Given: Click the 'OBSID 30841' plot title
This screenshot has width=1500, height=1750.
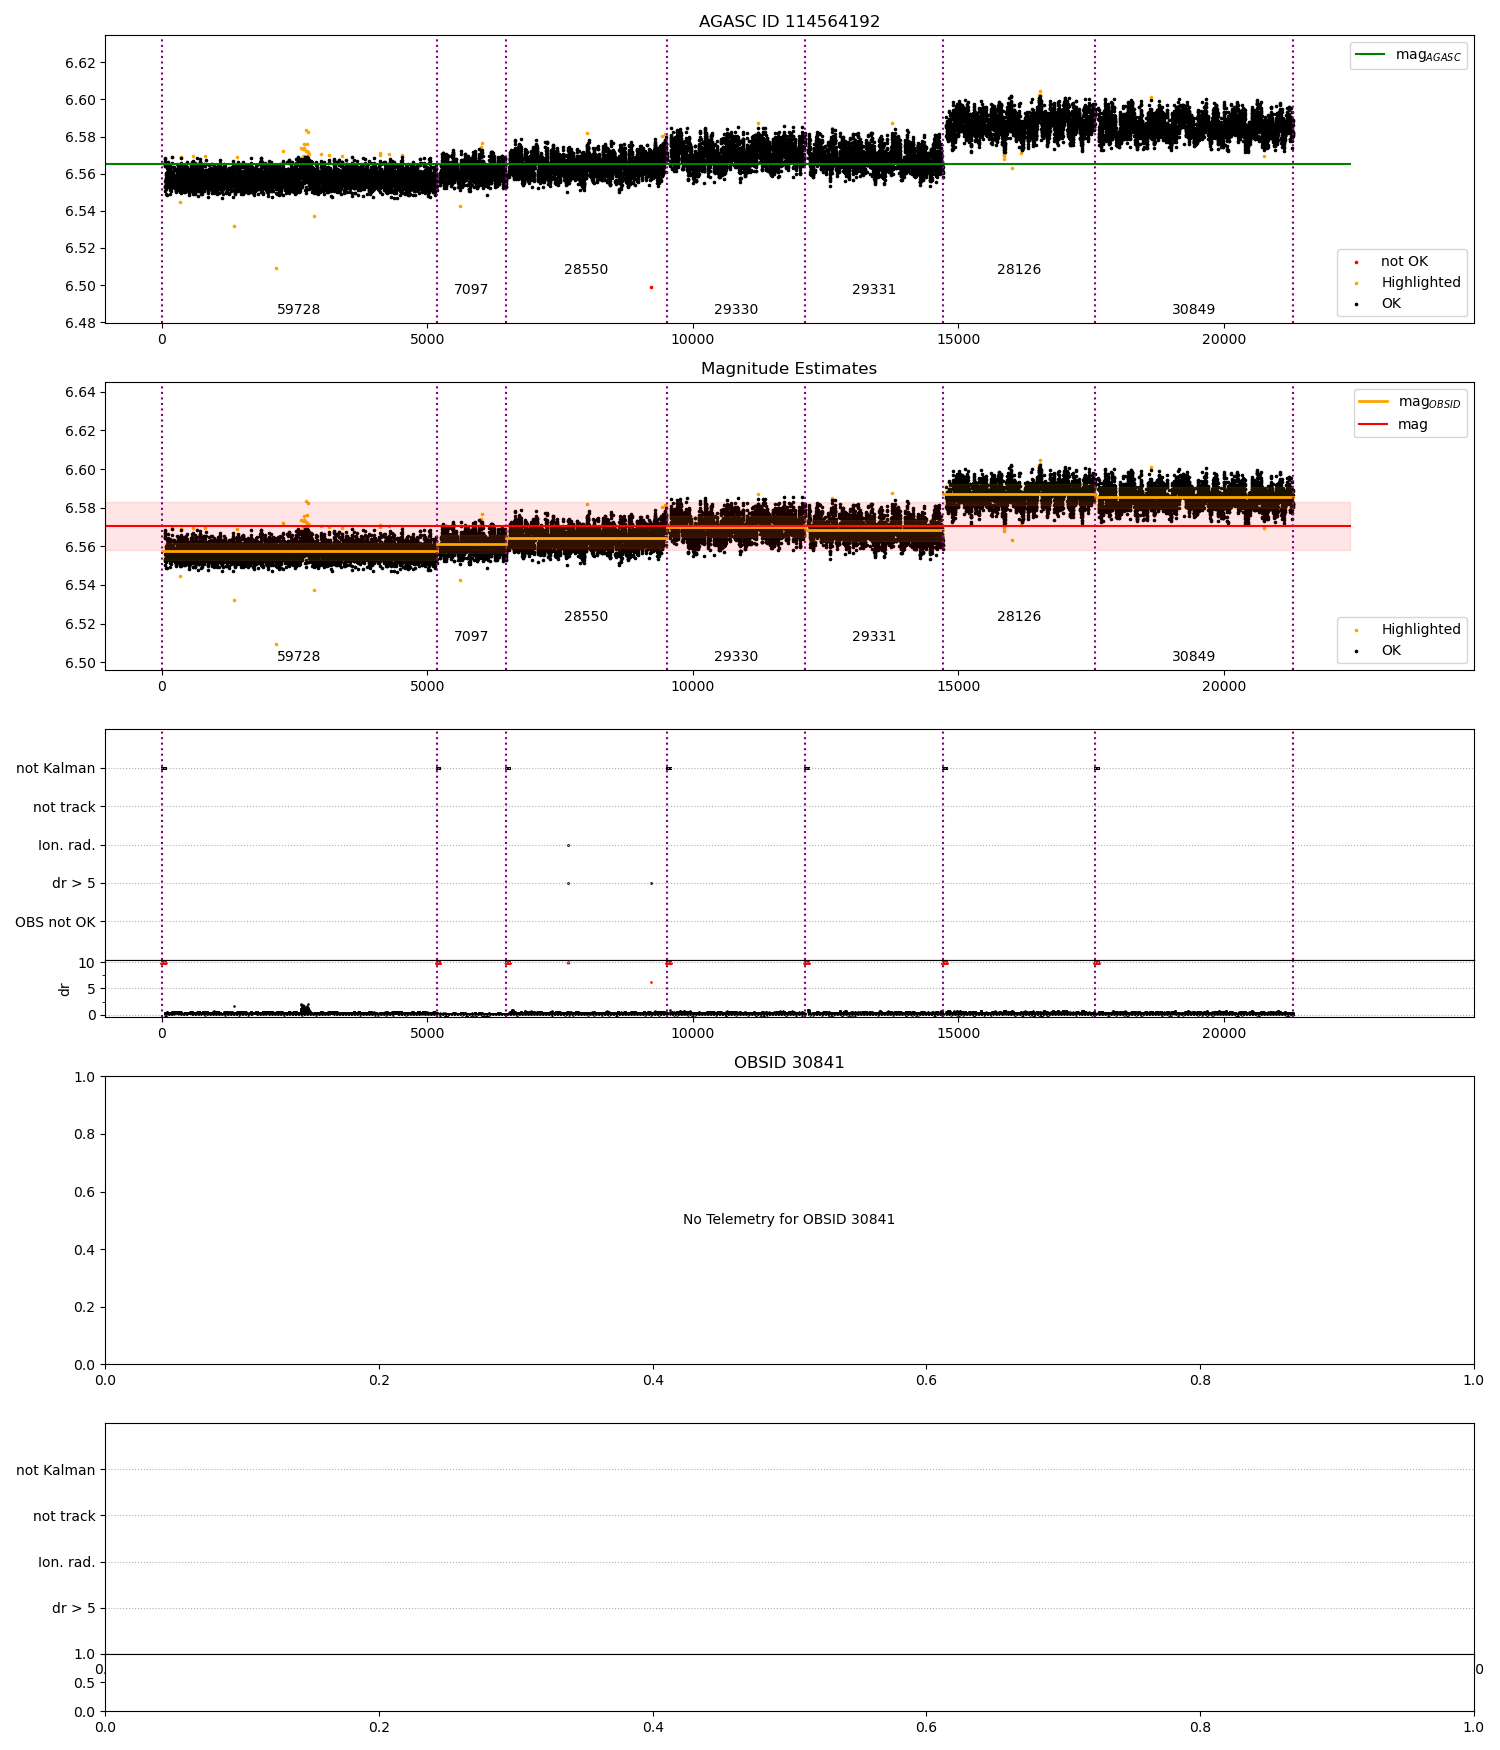Looking at the screenshot, I should (x=789, y=1063).
